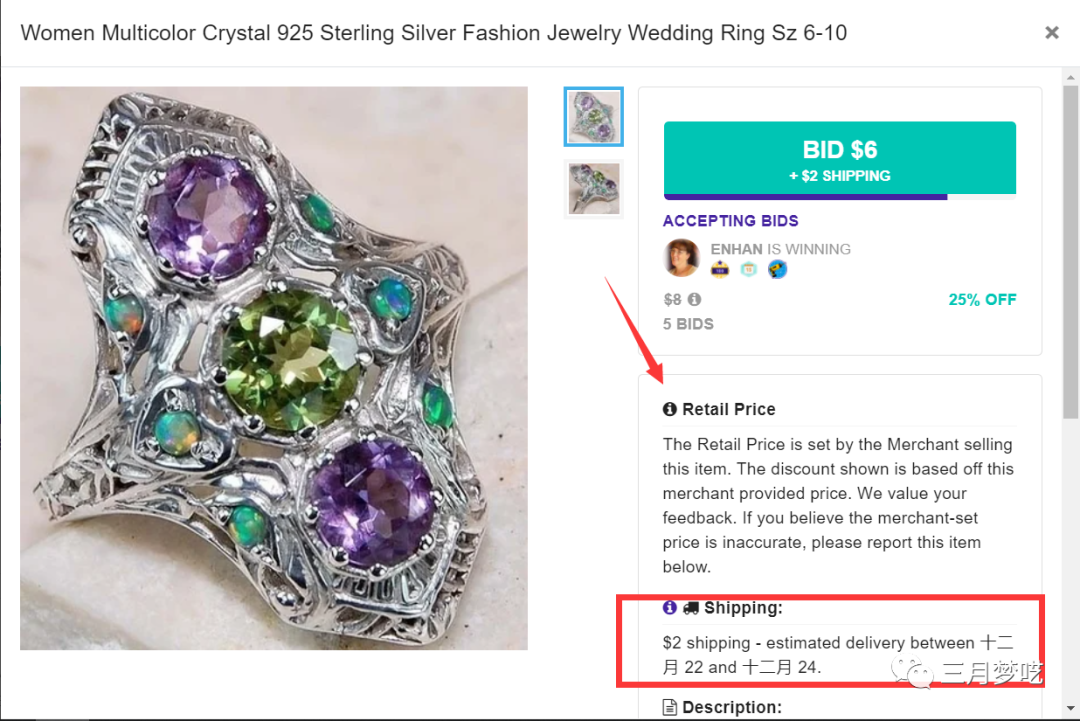Click the ENHAN bidder name
1080x721 pixels.
coord(736,249)
